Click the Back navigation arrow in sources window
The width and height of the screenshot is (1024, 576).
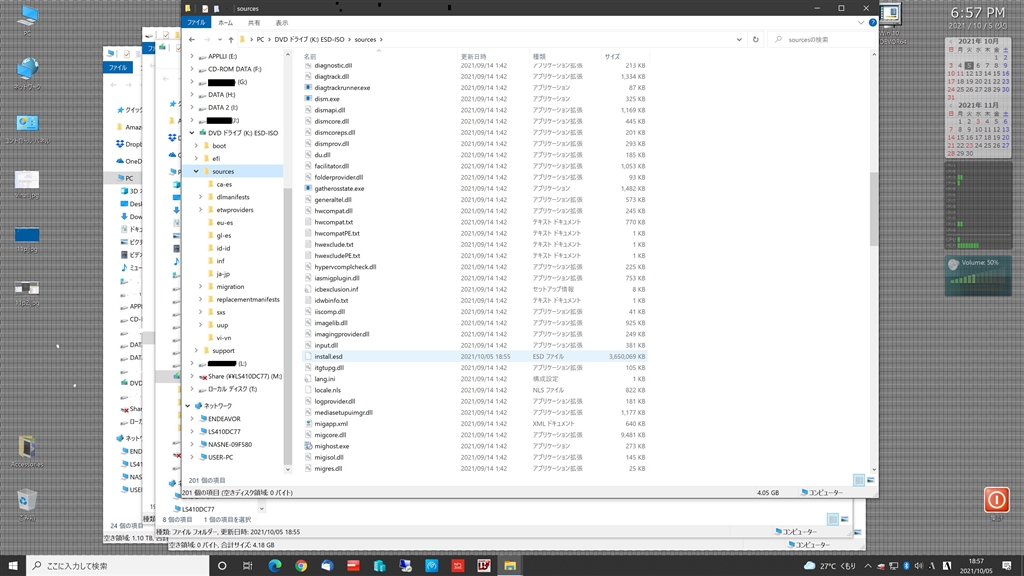192,40
